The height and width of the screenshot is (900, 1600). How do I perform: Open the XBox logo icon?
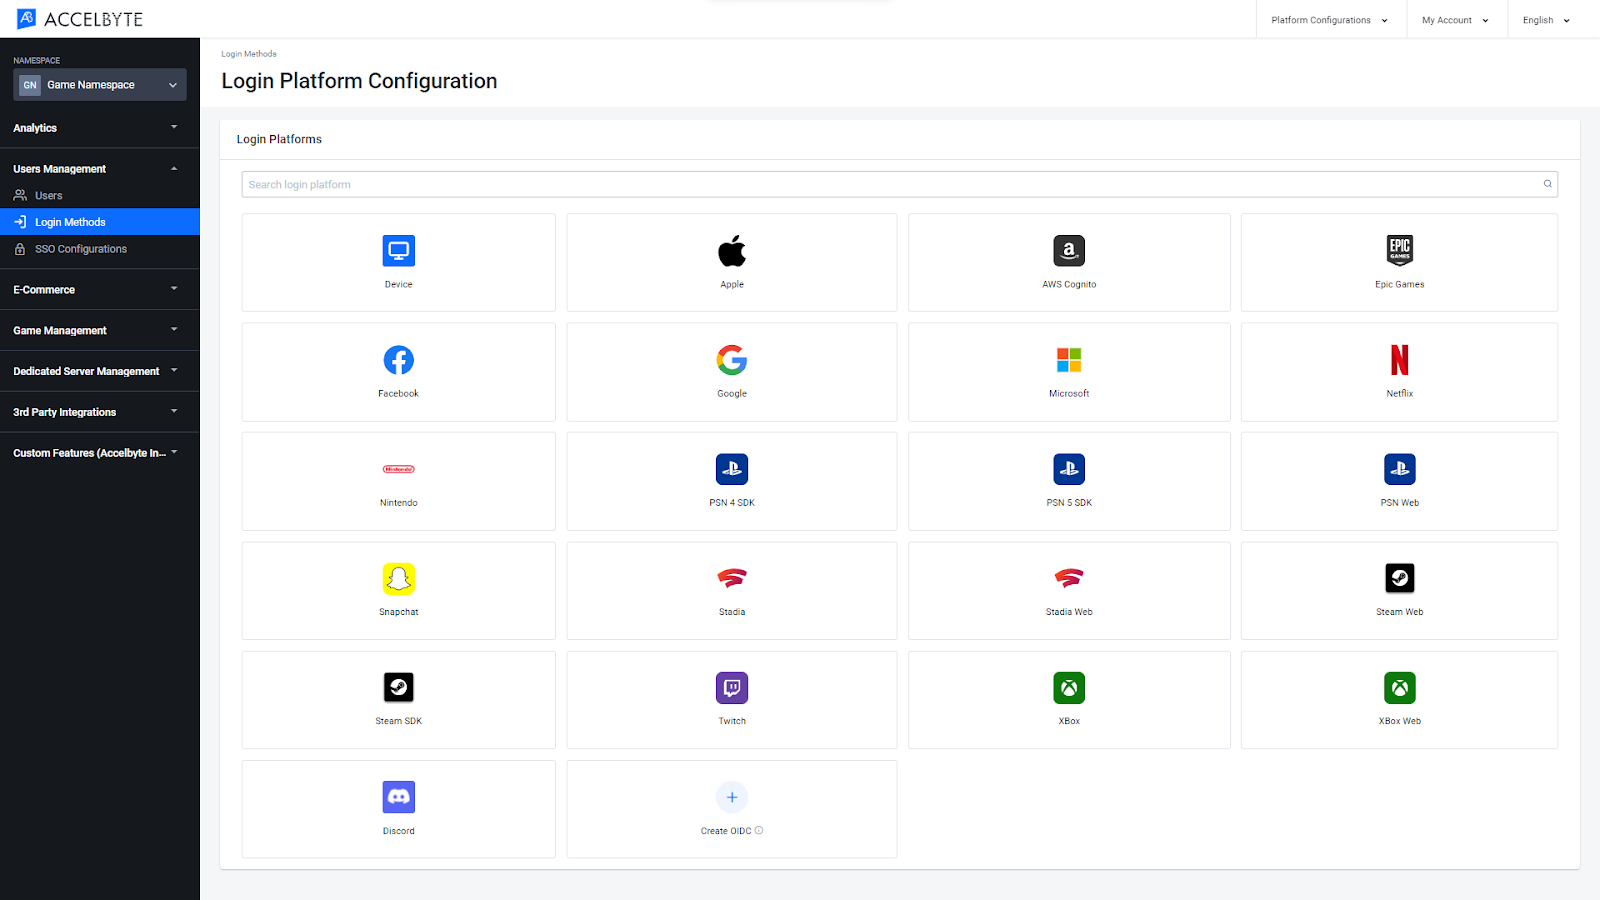(1069, 687)
